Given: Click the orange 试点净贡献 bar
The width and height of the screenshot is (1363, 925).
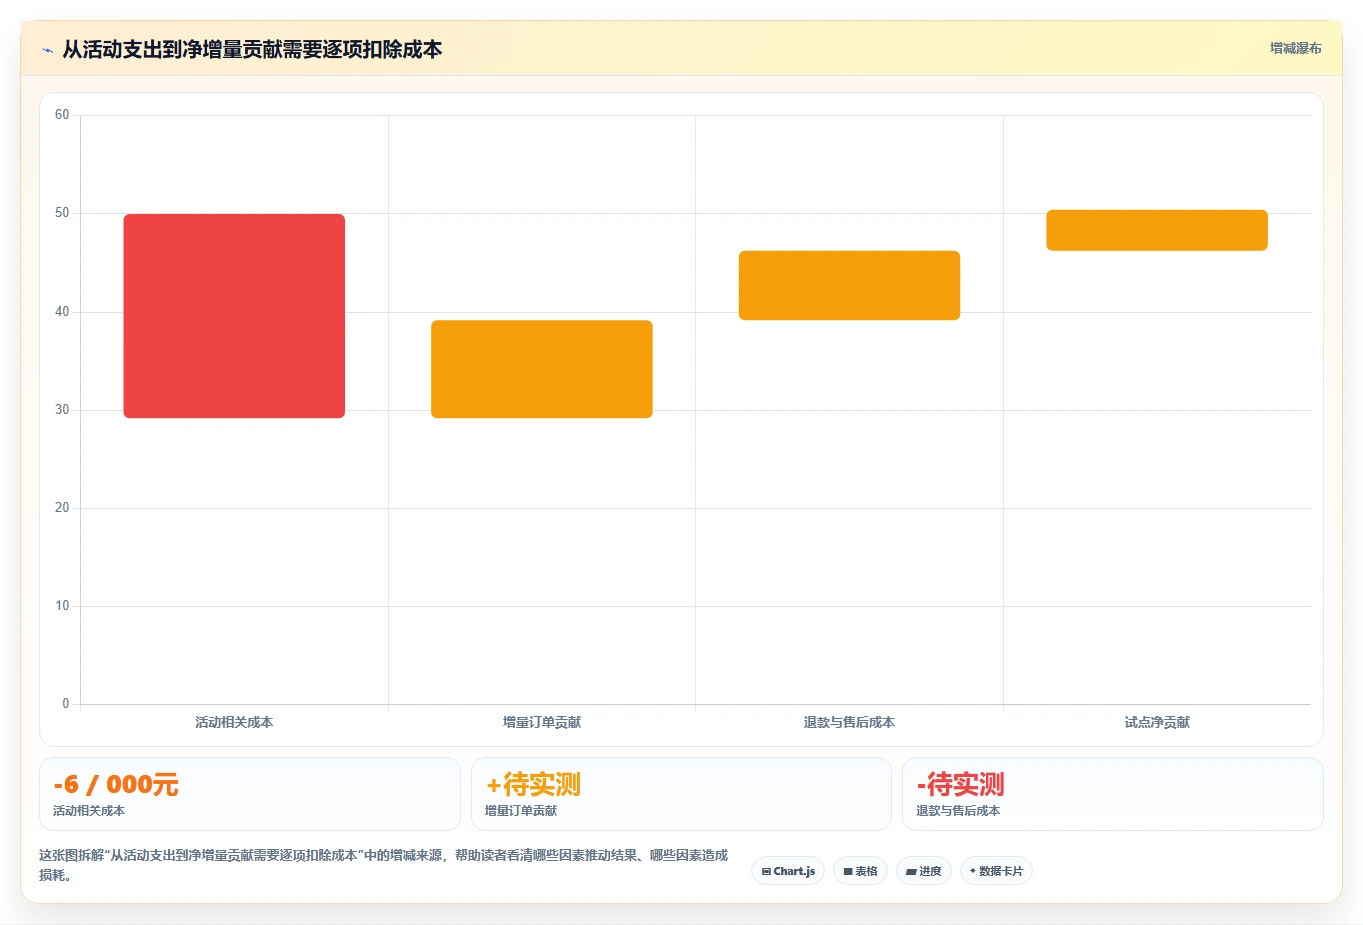Looking at the screenshot, I should click(1157, 230).
